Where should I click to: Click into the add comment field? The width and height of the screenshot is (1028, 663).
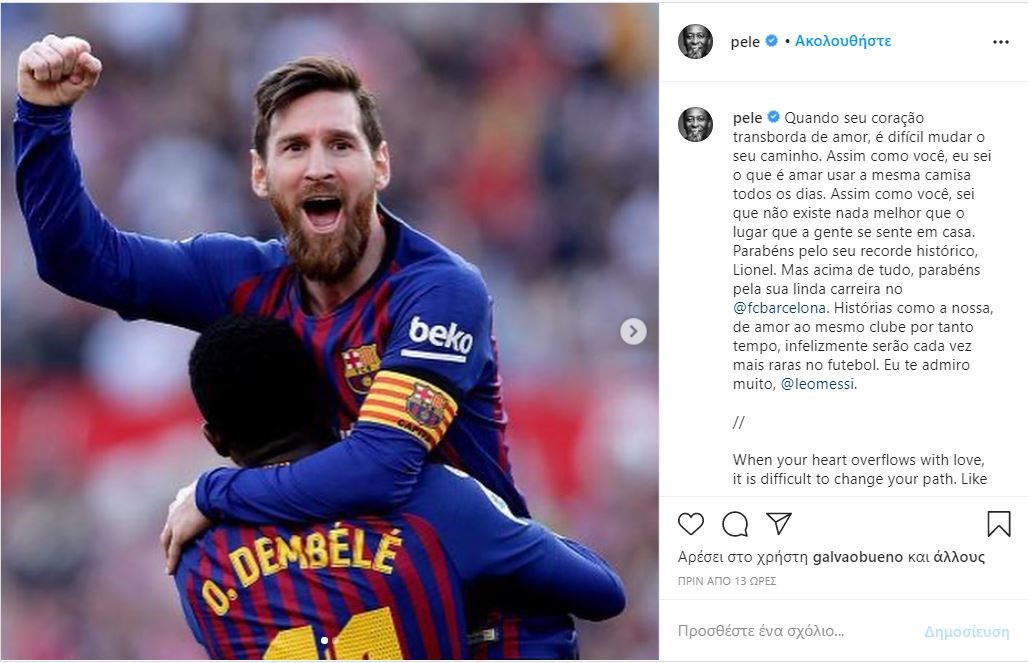tap(790, 631)
